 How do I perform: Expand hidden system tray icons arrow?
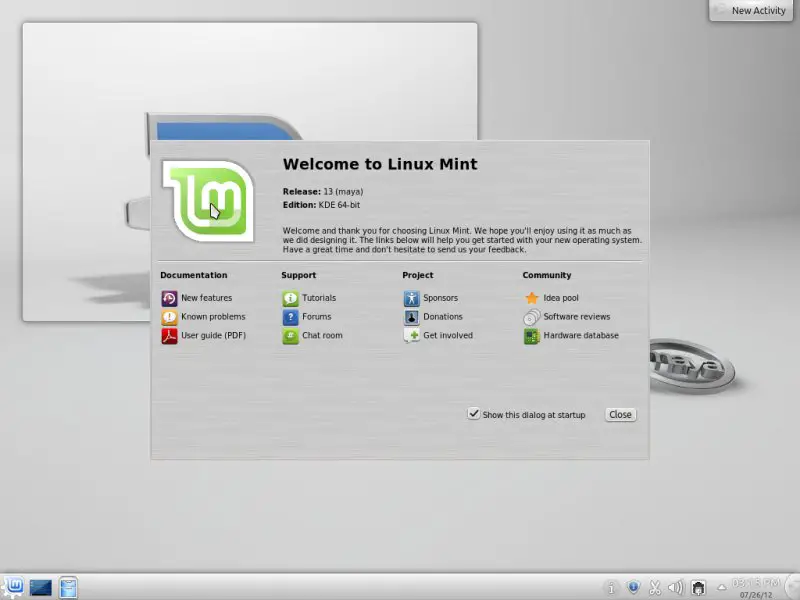tap(721, 588)
